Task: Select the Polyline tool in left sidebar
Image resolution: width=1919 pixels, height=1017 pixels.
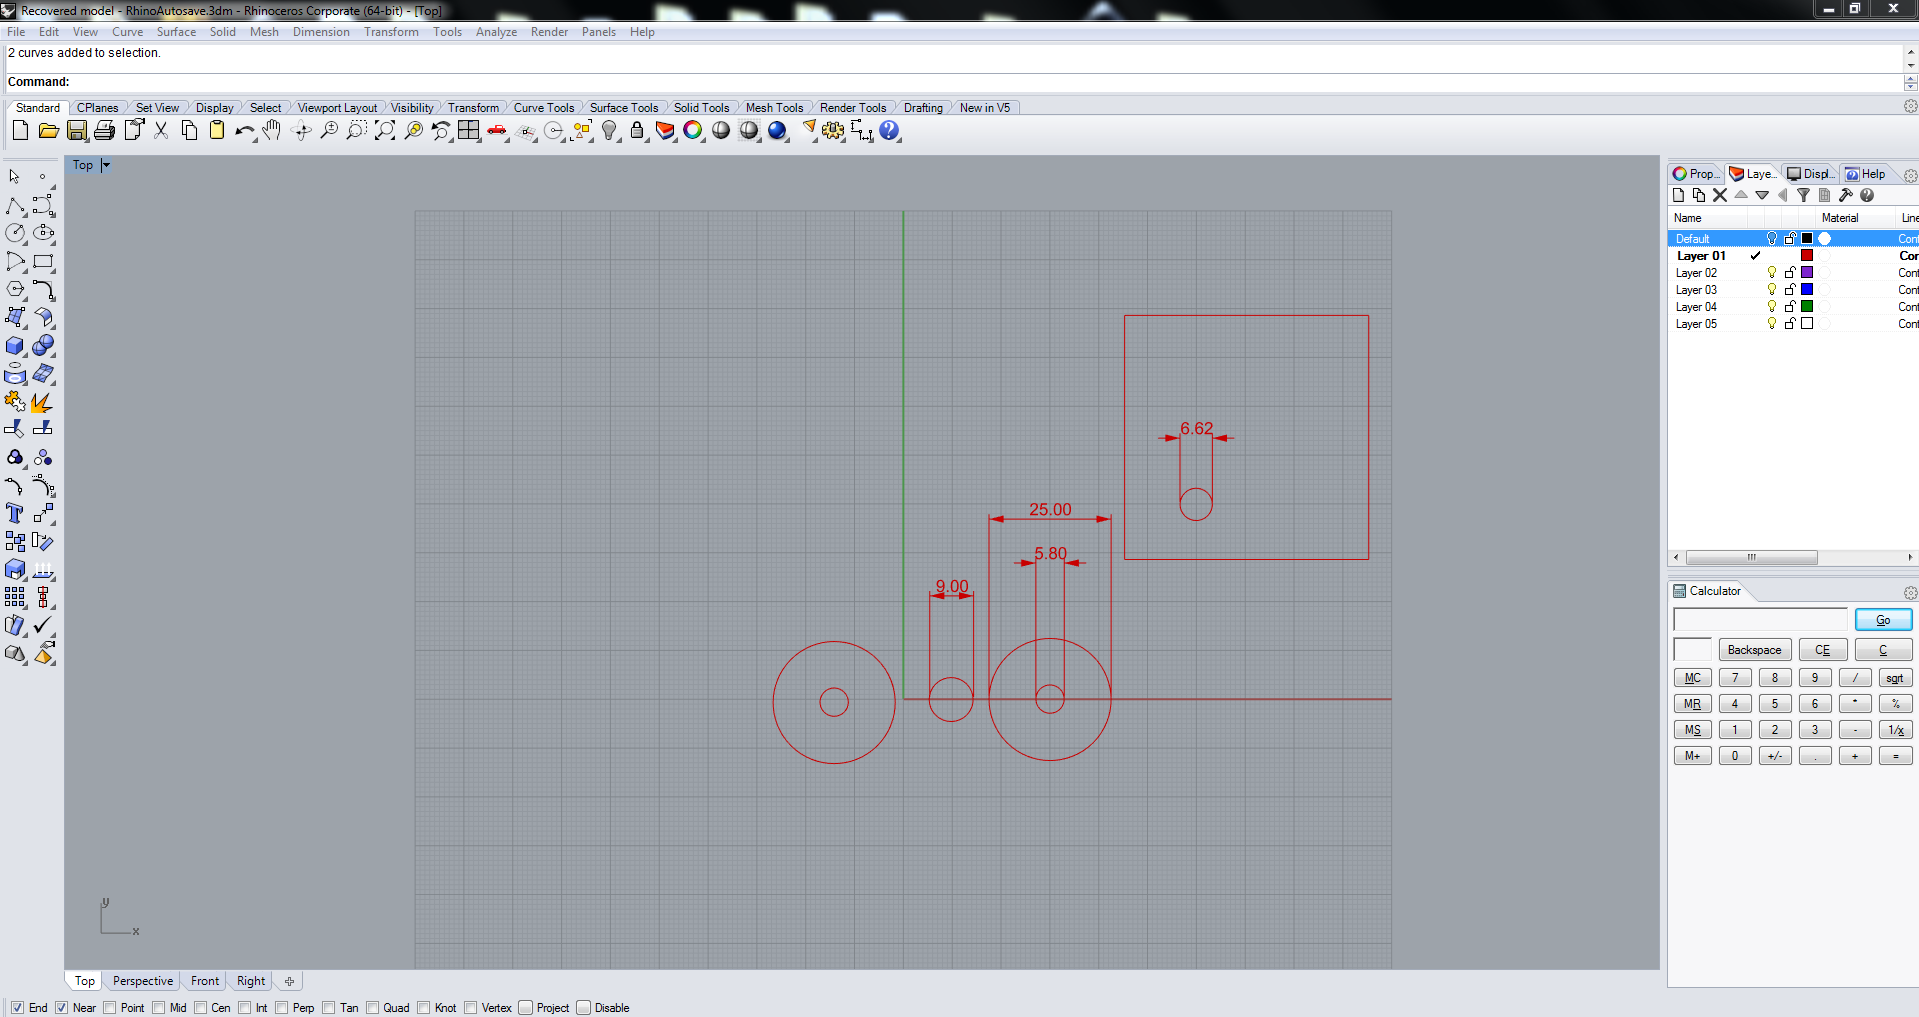Action: click(15, 205)
